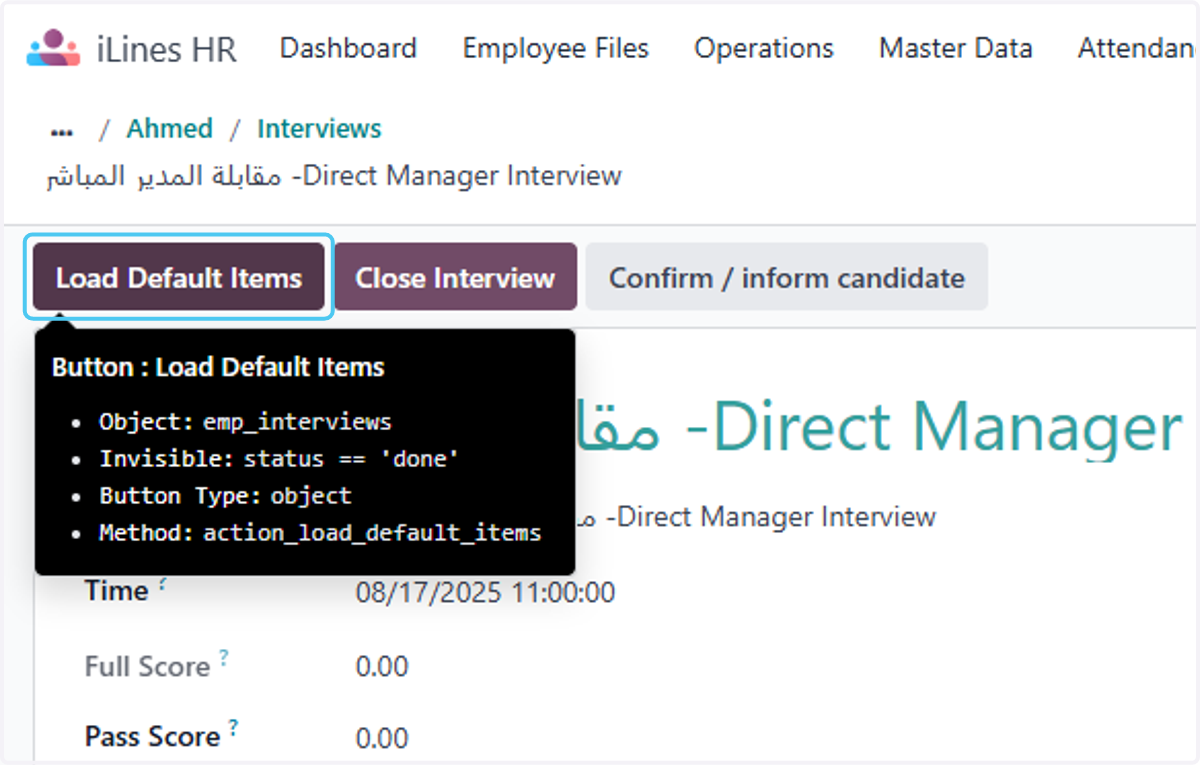Click the breadcrumb Direct Manager Interview title text

334,177
